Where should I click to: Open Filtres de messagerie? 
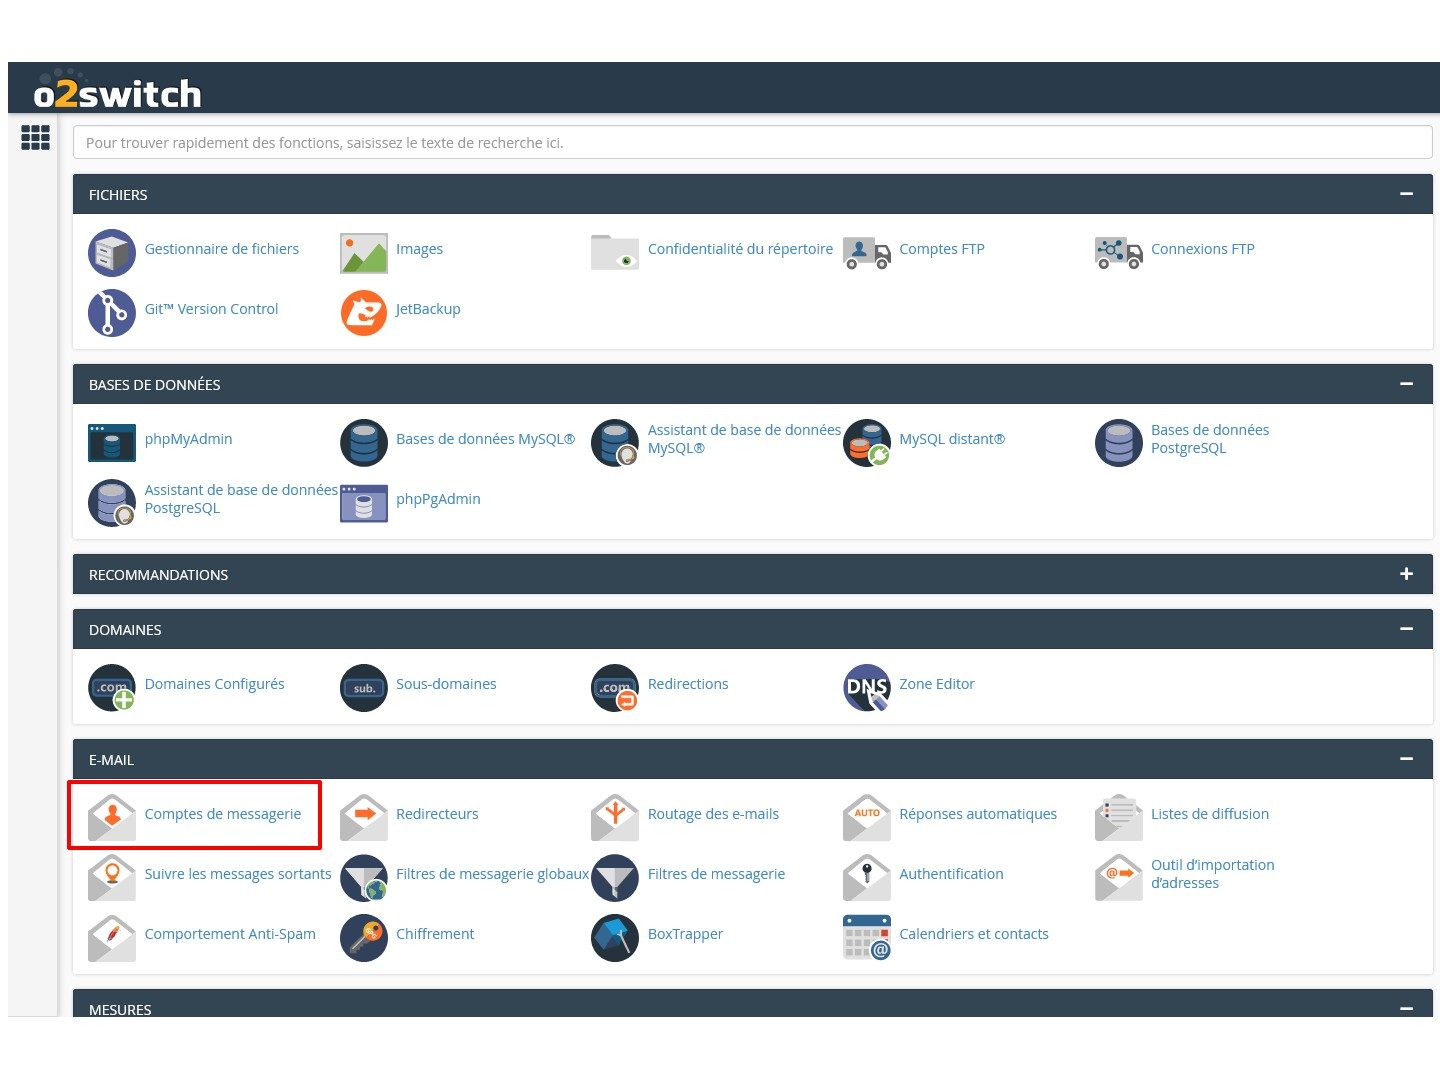coord(716,874)
